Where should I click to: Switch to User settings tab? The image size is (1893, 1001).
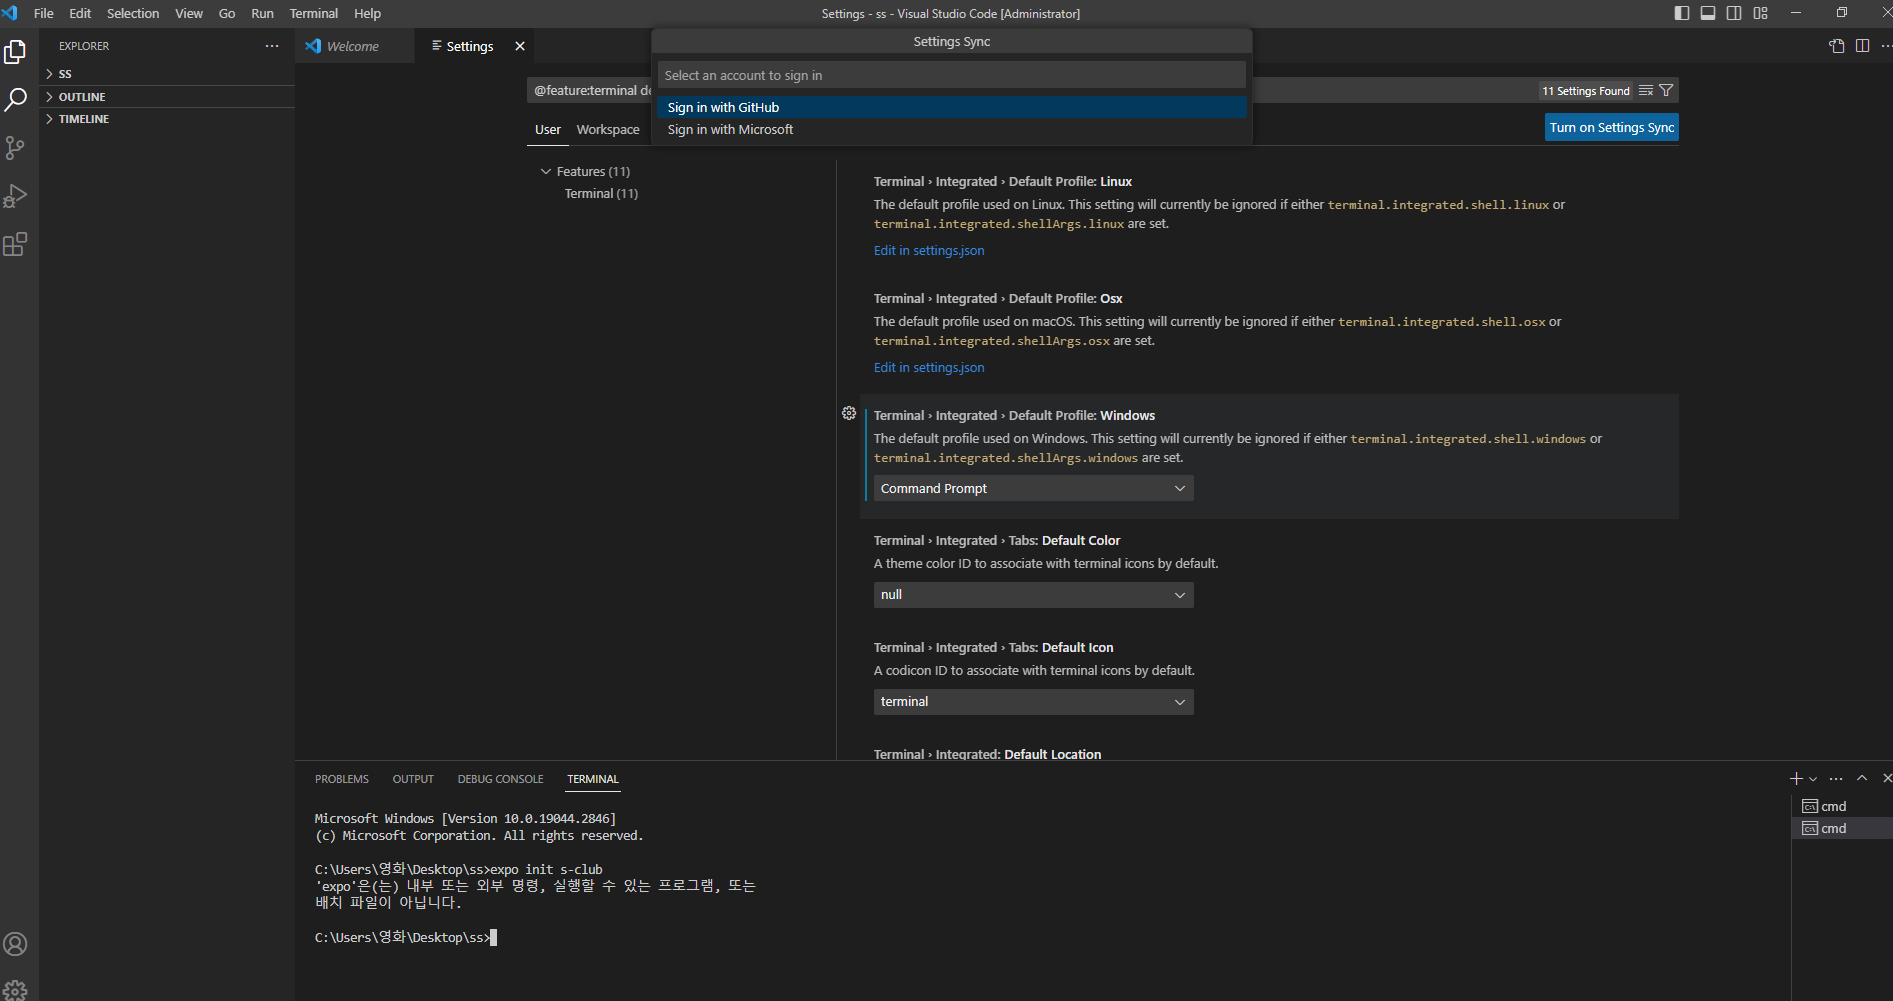tap(548, 130)
